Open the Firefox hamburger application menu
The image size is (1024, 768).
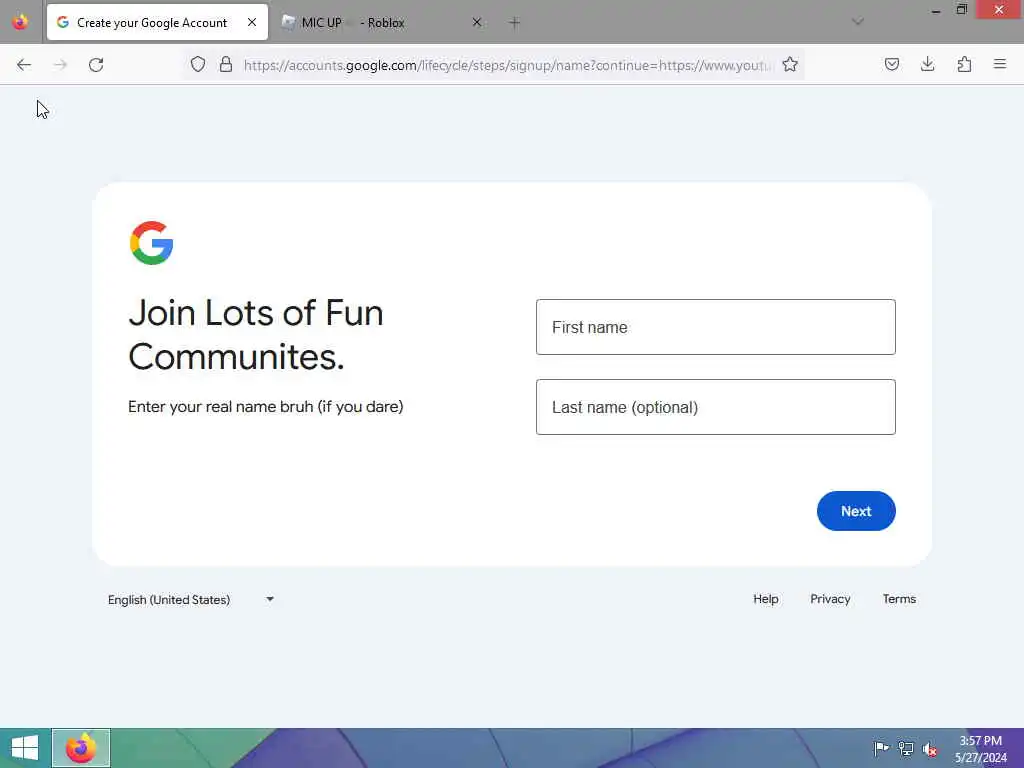[1000, 64]
